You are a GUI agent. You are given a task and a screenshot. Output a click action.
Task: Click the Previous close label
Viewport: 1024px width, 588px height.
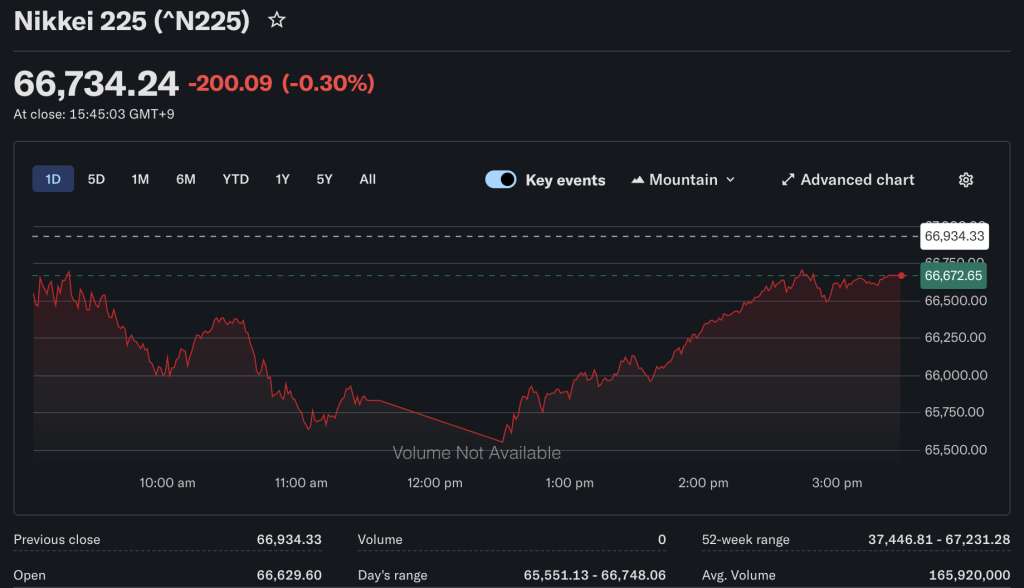coord(57,540)
